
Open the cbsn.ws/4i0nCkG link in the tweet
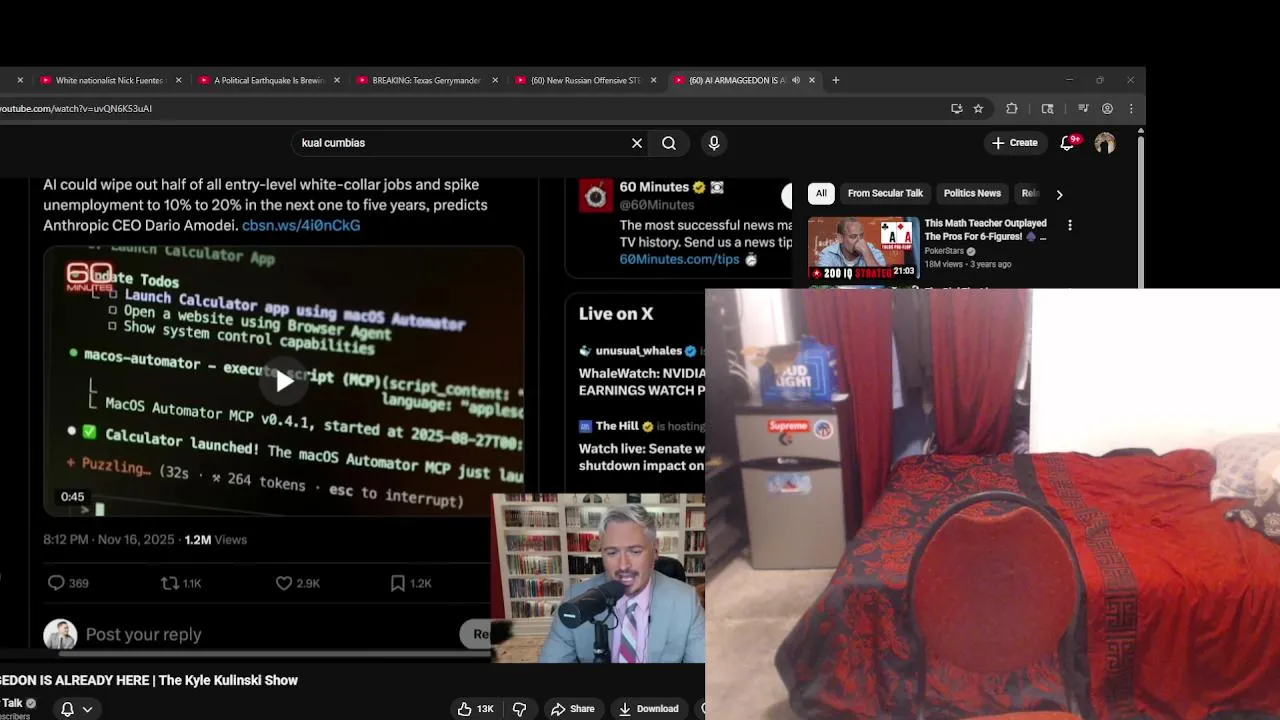[301, 225]
